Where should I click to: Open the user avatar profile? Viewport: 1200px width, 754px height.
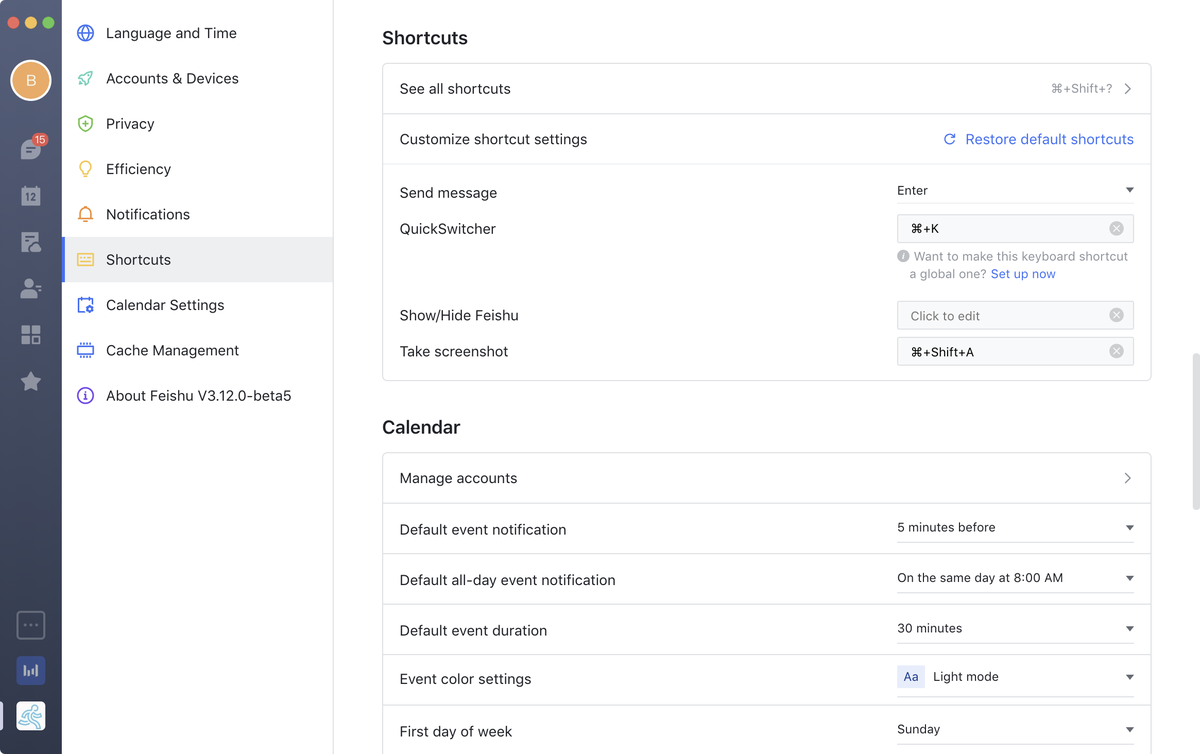31,80
